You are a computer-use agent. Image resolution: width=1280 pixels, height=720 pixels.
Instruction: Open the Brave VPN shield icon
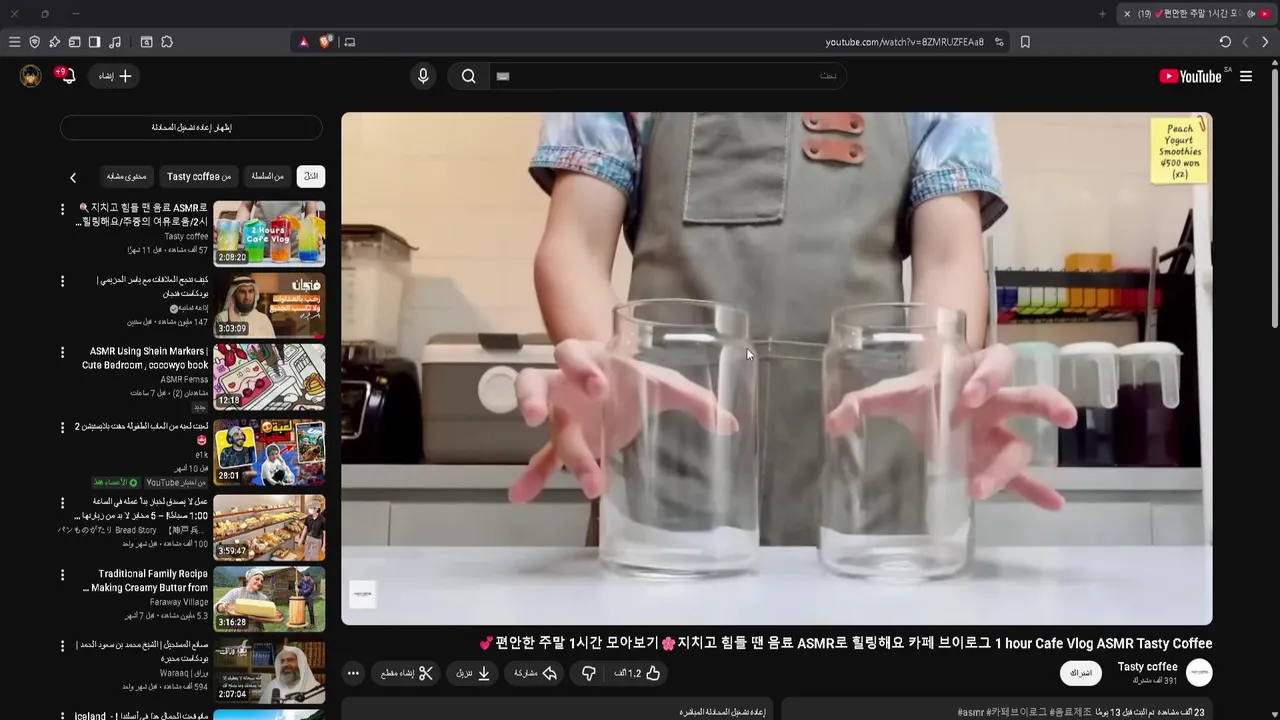click(34, 42)
